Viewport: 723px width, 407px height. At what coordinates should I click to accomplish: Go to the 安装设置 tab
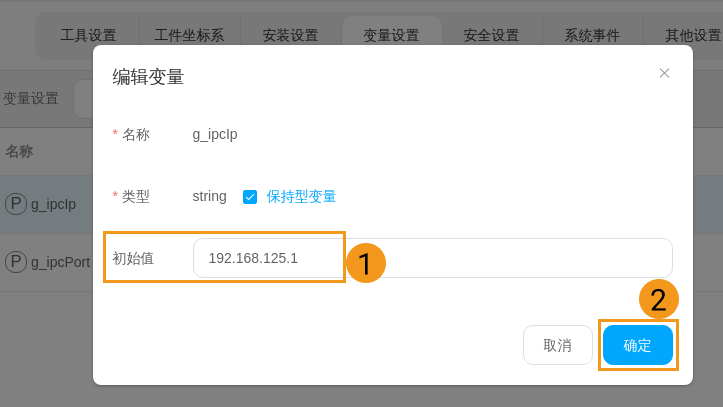(x=290, y=36)
